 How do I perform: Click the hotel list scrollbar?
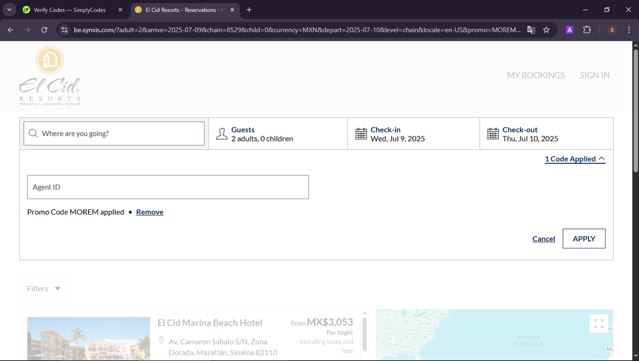tap(364, 334)
